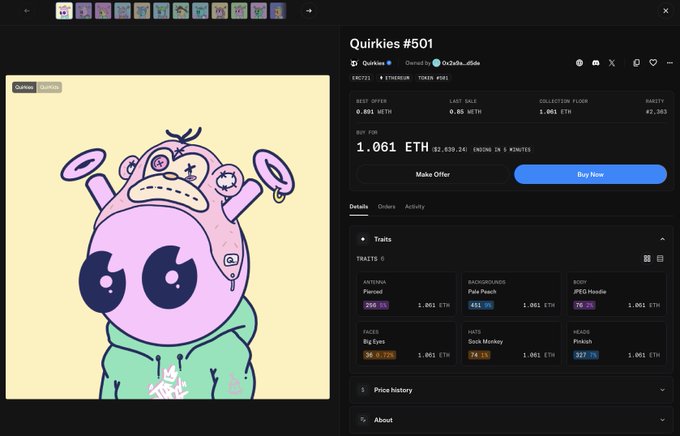
Task: Click the Traits section diamond icon
Action: (363, 239)
